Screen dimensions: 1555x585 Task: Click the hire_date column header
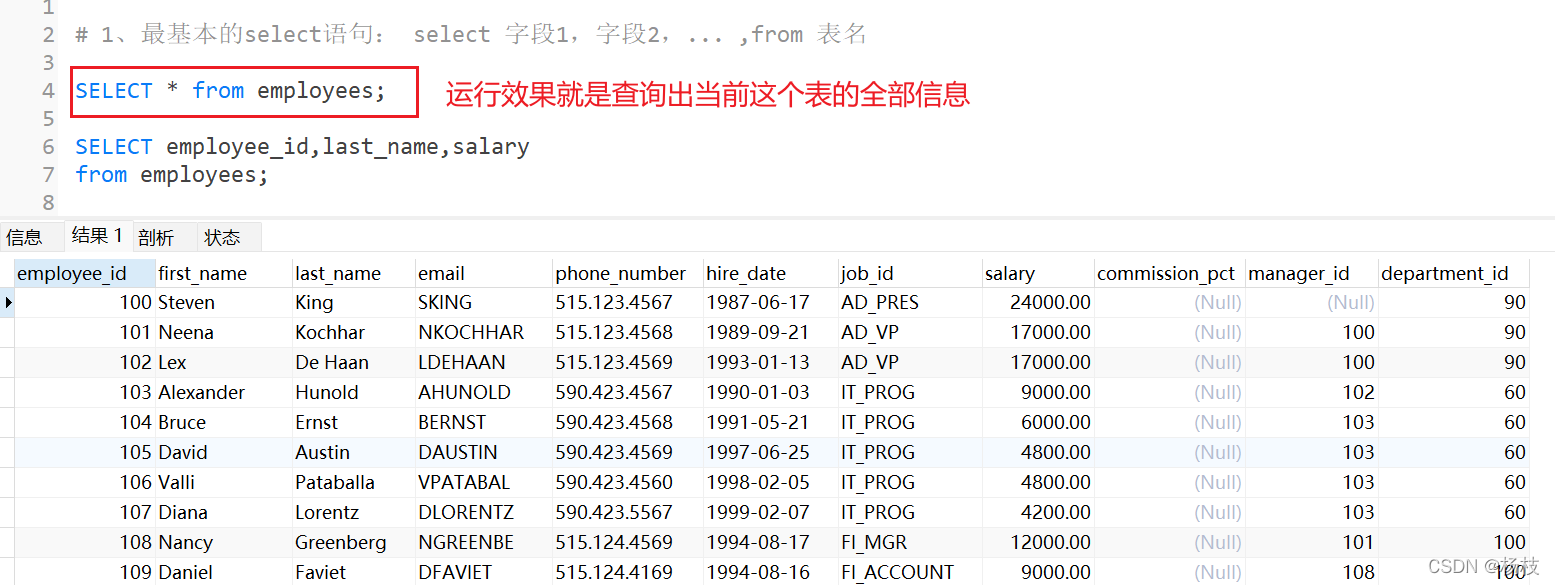(771, 273)
